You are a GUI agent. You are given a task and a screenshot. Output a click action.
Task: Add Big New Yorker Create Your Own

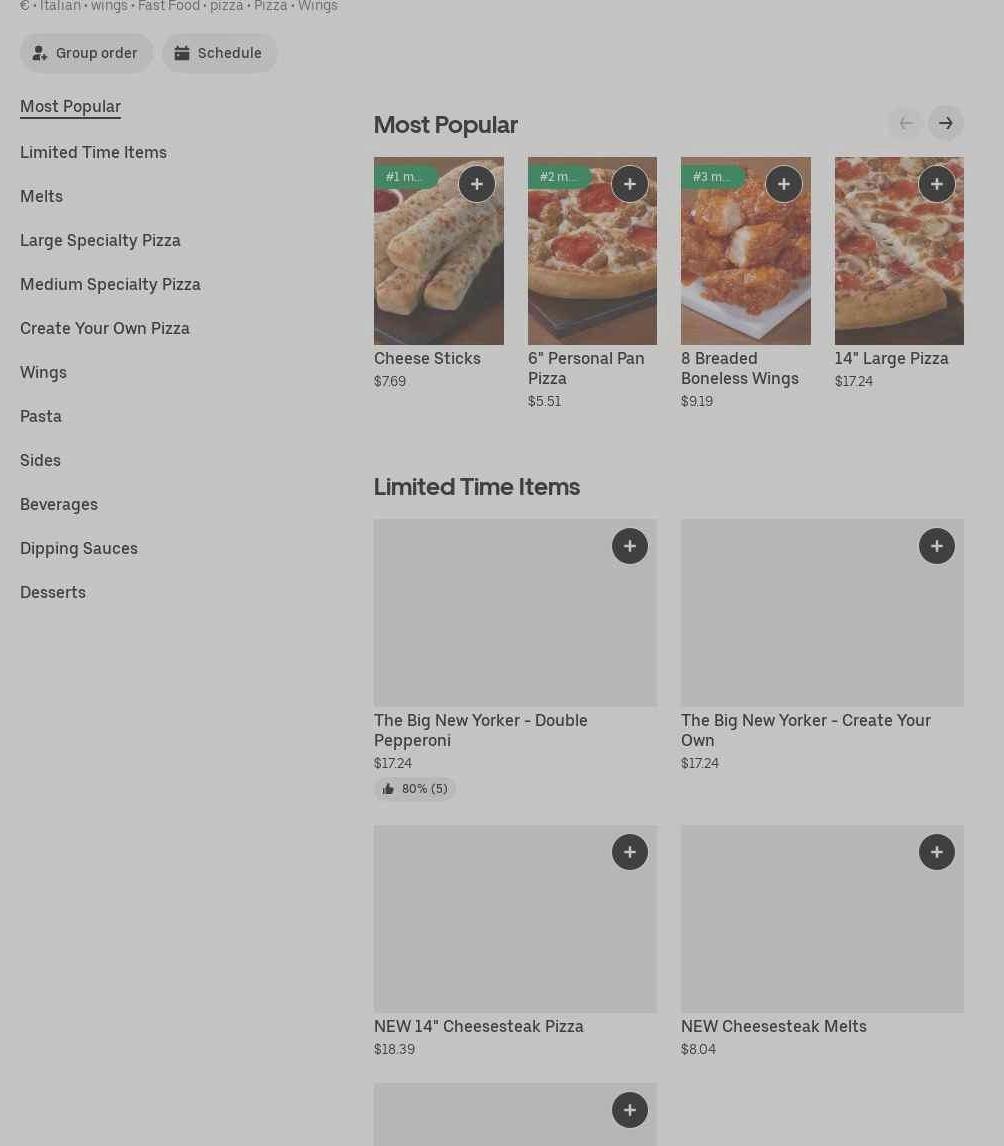point(937,546)
